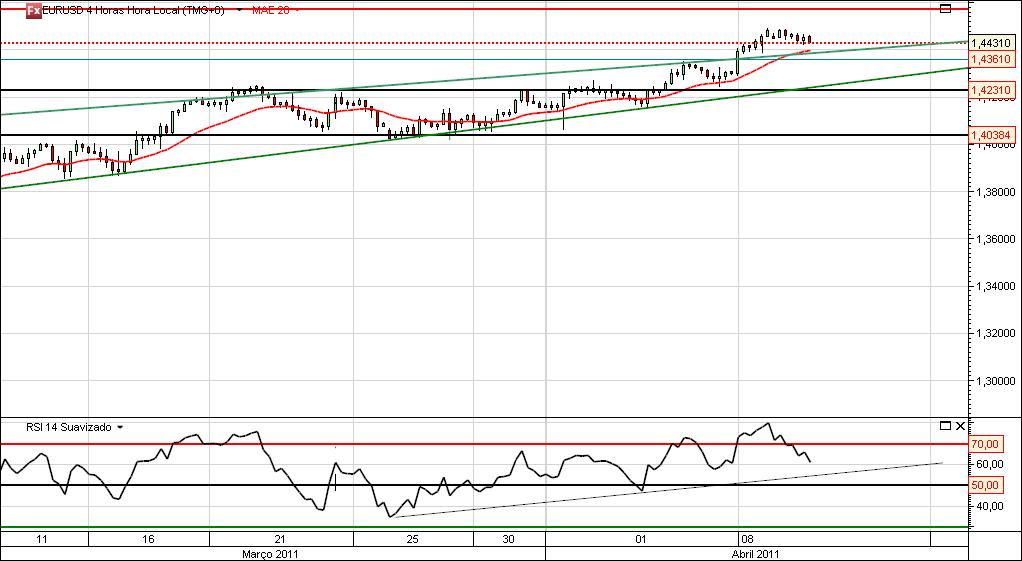Click date 11 on time axis

[42, 539]
